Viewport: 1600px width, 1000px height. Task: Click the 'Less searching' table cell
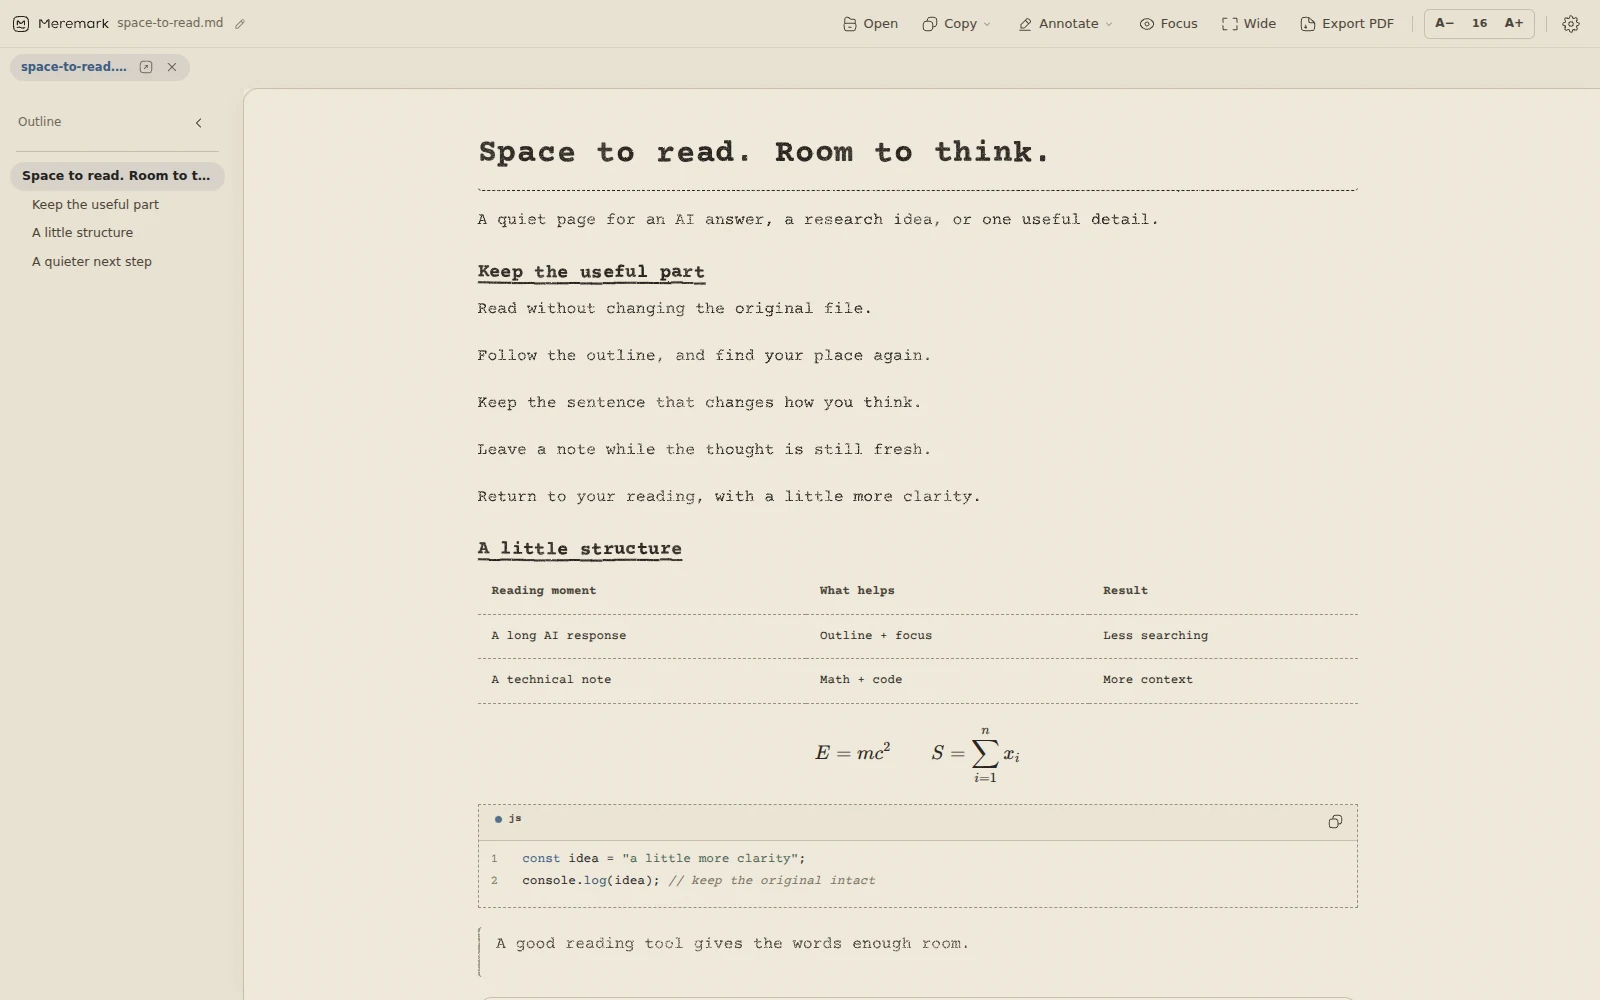click(x=1155, y=636)
